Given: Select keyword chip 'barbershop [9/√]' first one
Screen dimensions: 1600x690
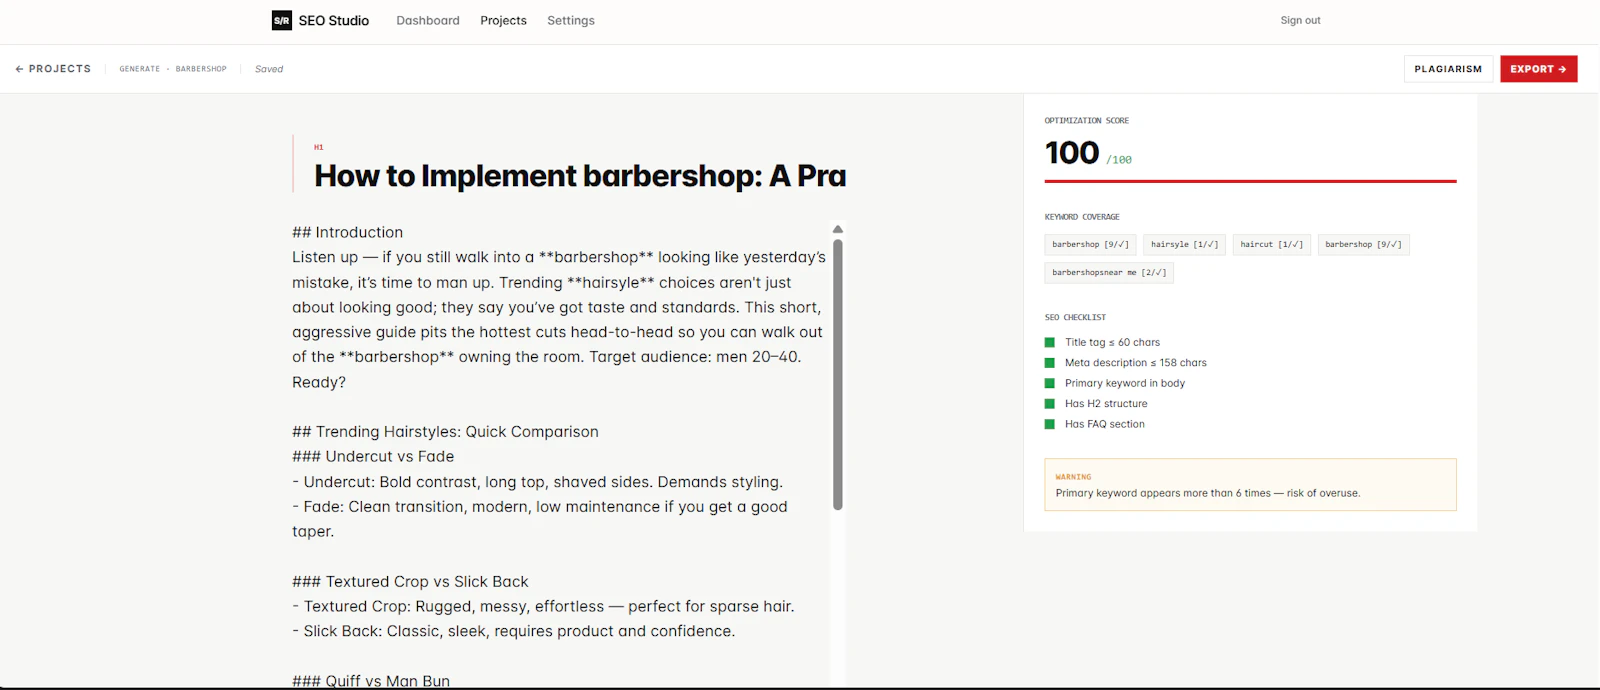Looking at the screenshot, I should tap(1090, 244).
